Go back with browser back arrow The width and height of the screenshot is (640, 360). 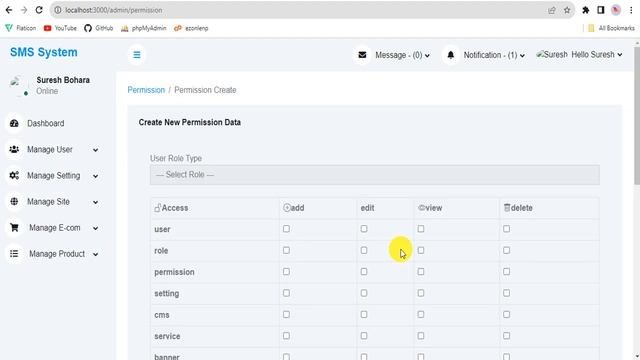(x=9, y=10)
